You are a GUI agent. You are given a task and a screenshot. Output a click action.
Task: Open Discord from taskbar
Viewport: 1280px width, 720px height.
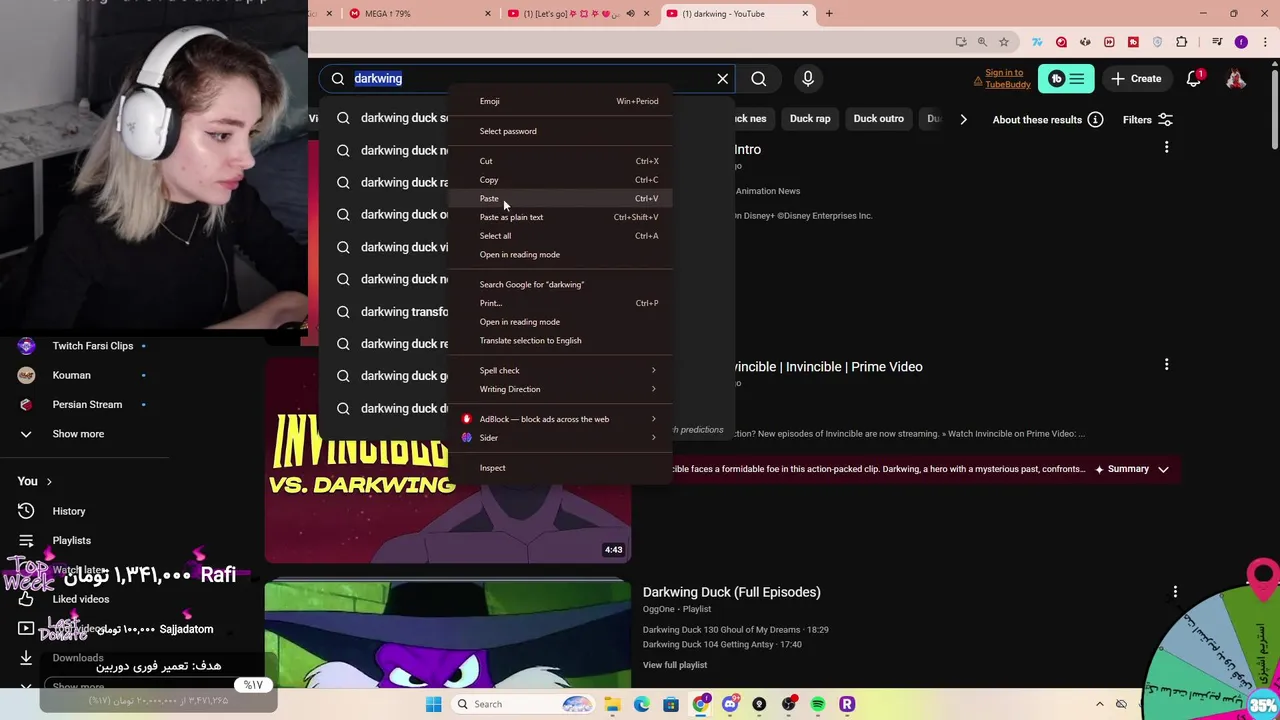[730, 704]
